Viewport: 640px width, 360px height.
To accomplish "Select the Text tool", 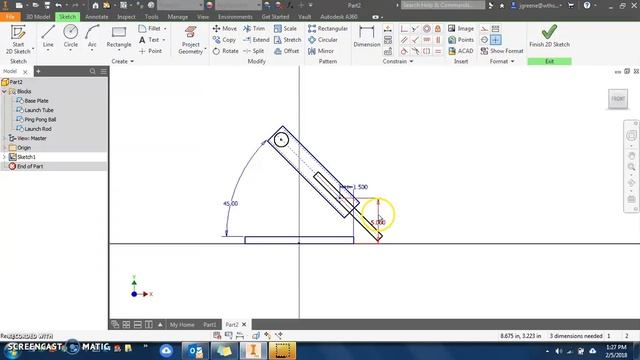I will coord(149,40).
